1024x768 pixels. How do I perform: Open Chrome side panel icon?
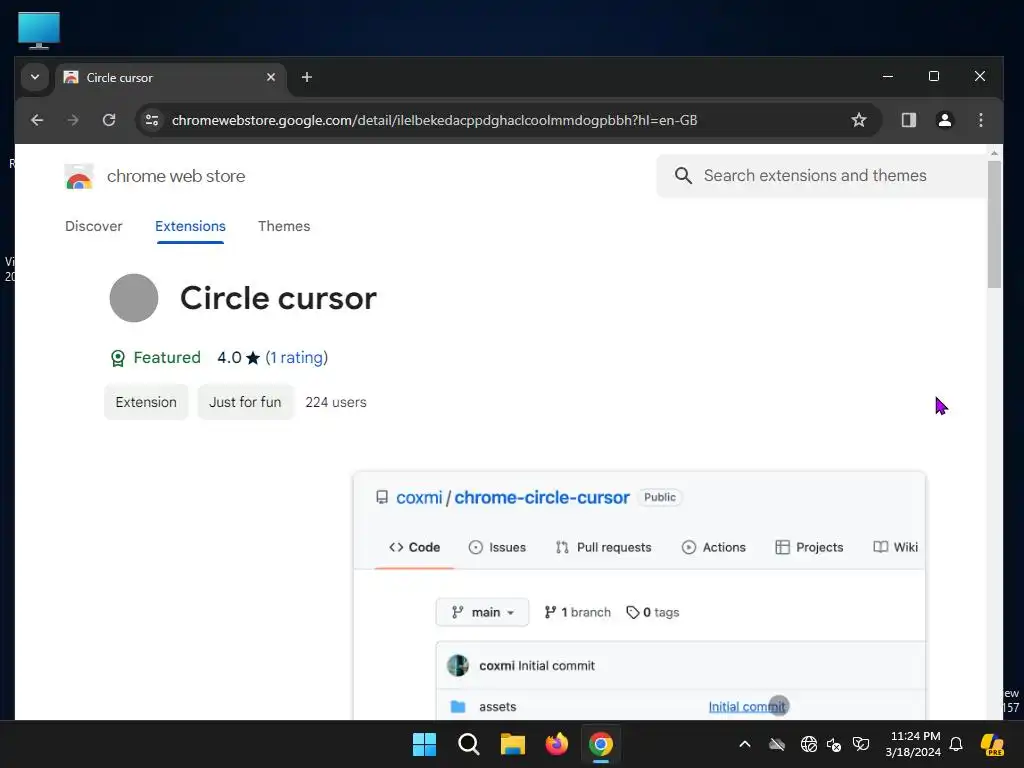point(908,120)
